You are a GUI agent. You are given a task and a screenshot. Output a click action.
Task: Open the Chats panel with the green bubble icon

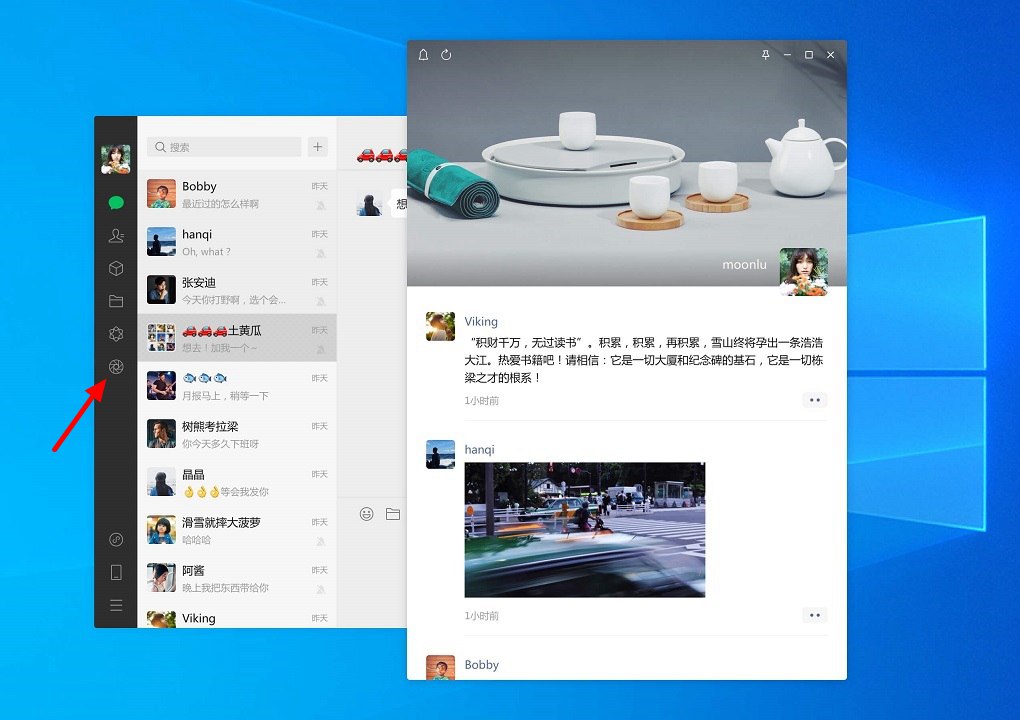[x=115, y=202]
